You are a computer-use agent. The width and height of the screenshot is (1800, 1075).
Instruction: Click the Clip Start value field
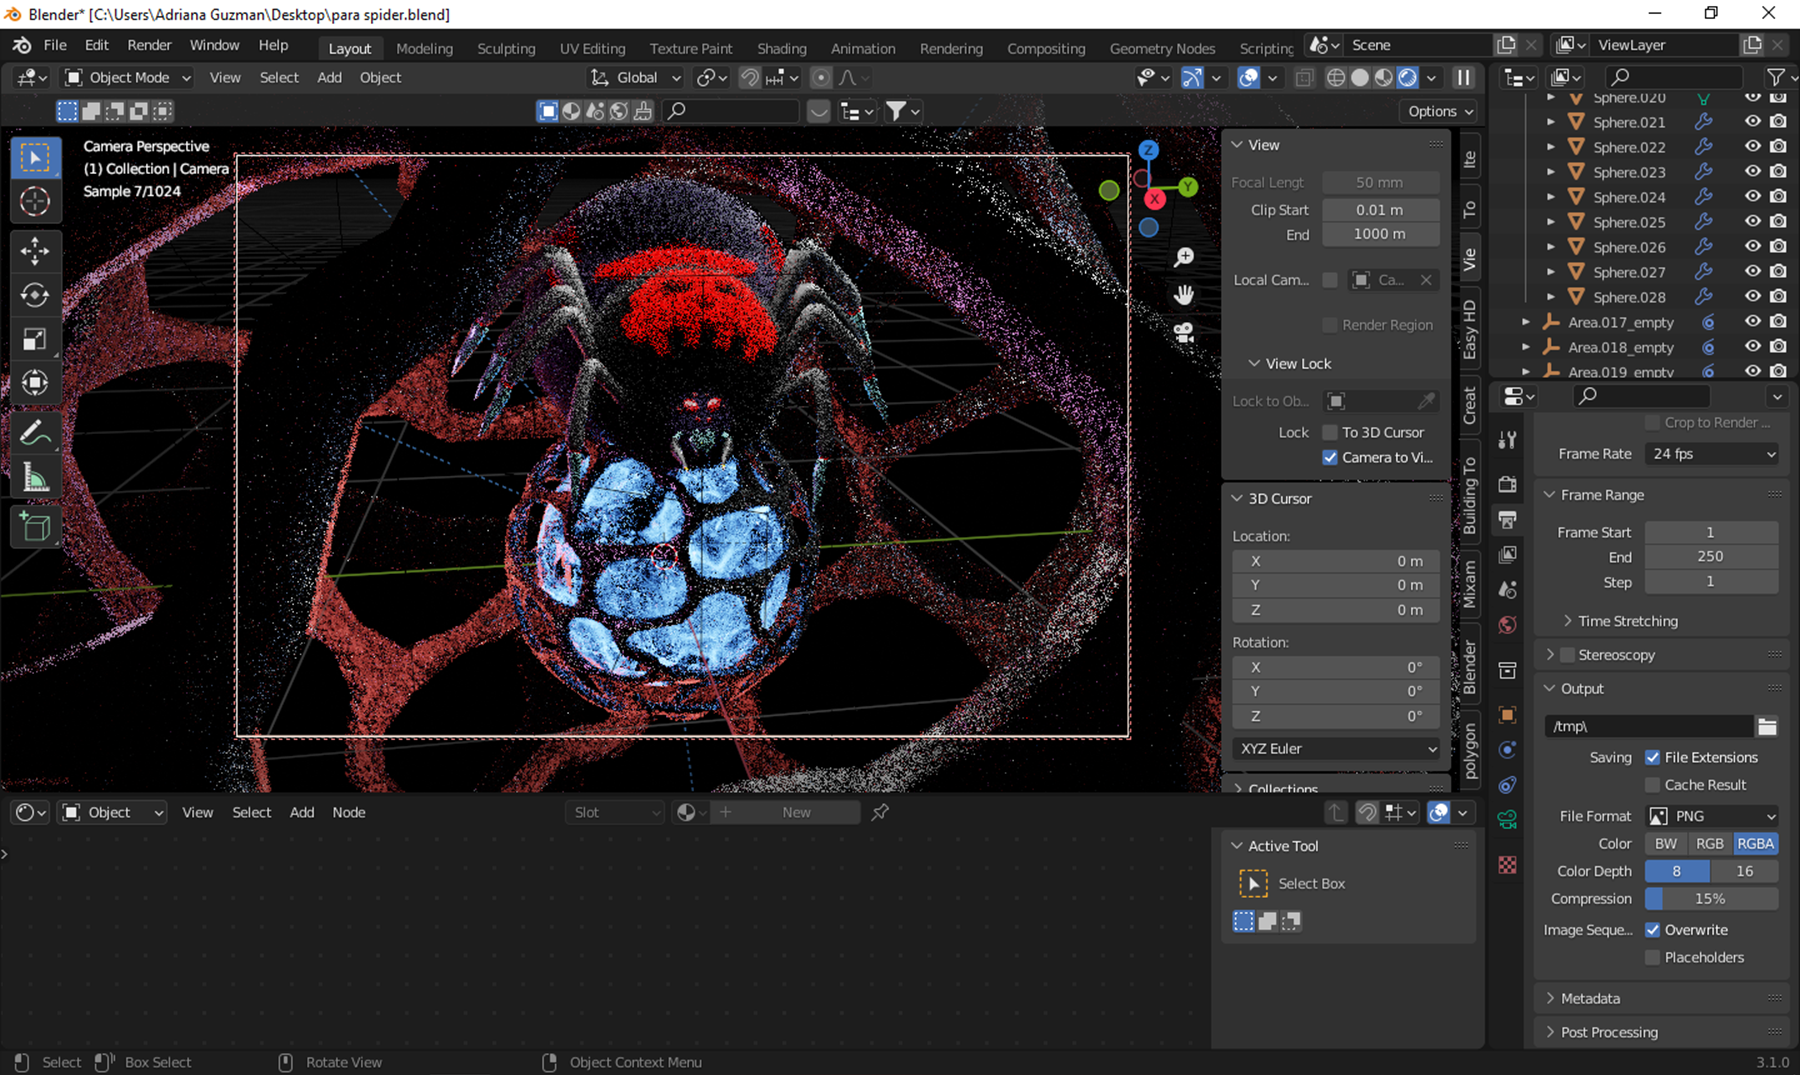pyautogui.click(x=1380, y=210)
